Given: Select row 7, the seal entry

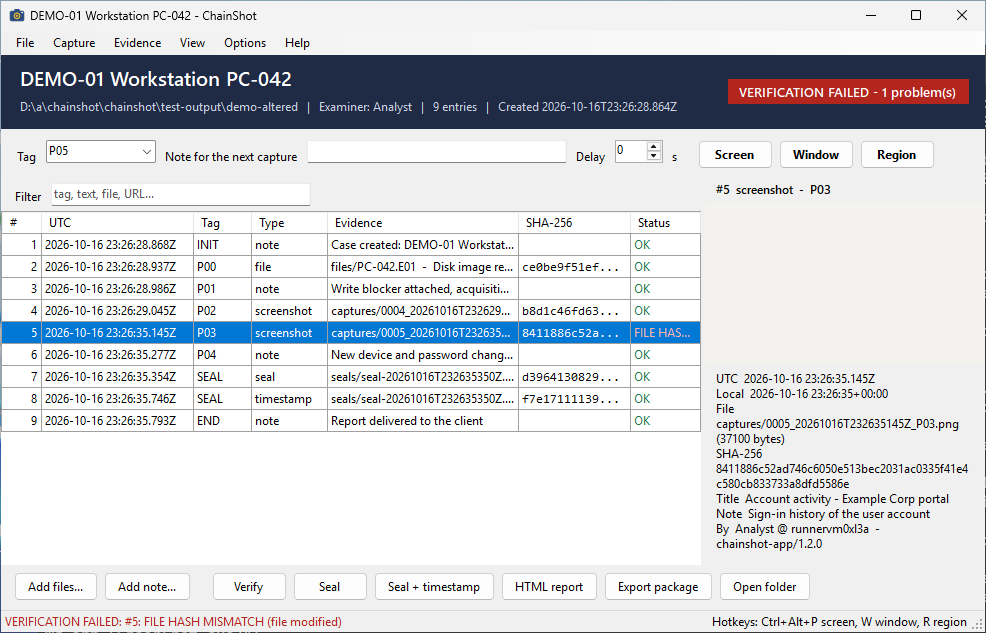Looking at the screenshot, I should 351,377.
